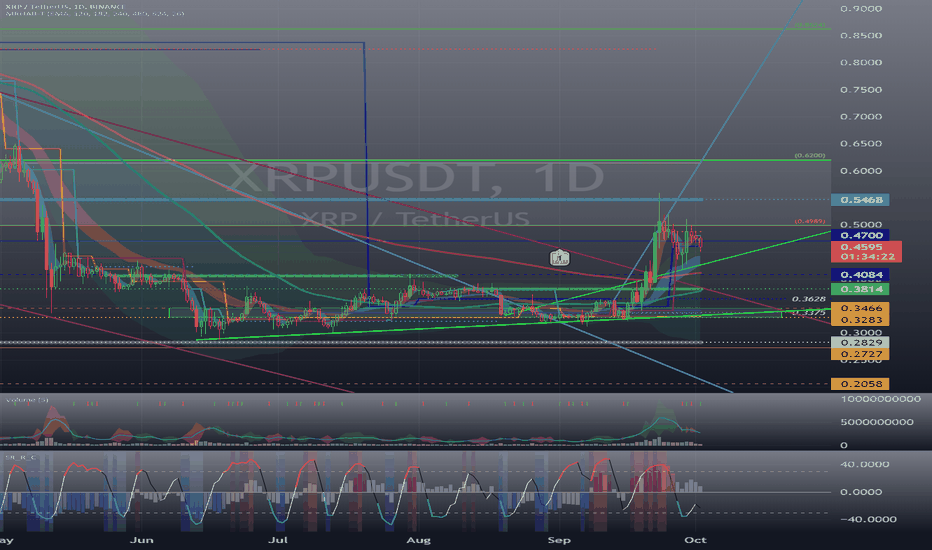Click the 0.4700 blue price label
This screenshot has width=932, height=550.
click(860, 235)
